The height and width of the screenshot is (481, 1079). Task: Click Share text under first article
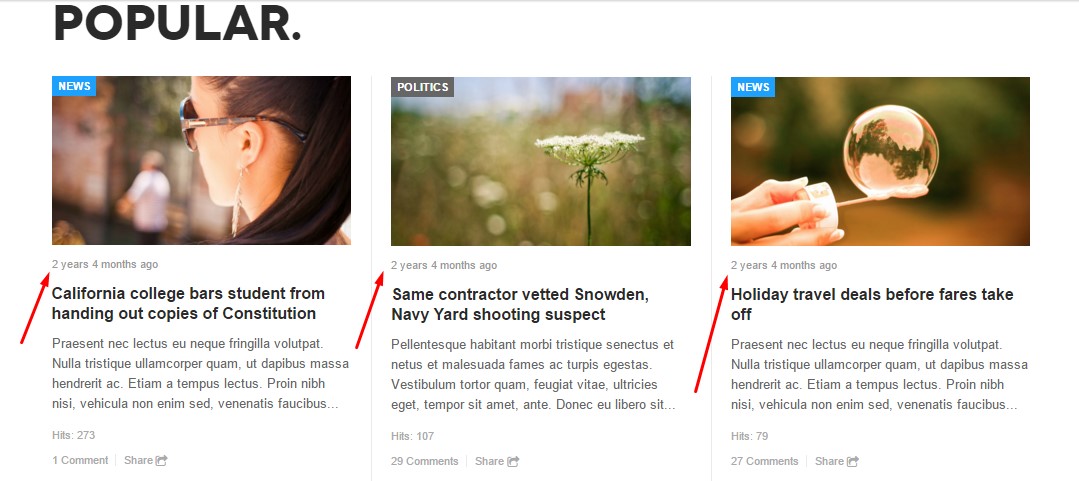tap(138, 460)
